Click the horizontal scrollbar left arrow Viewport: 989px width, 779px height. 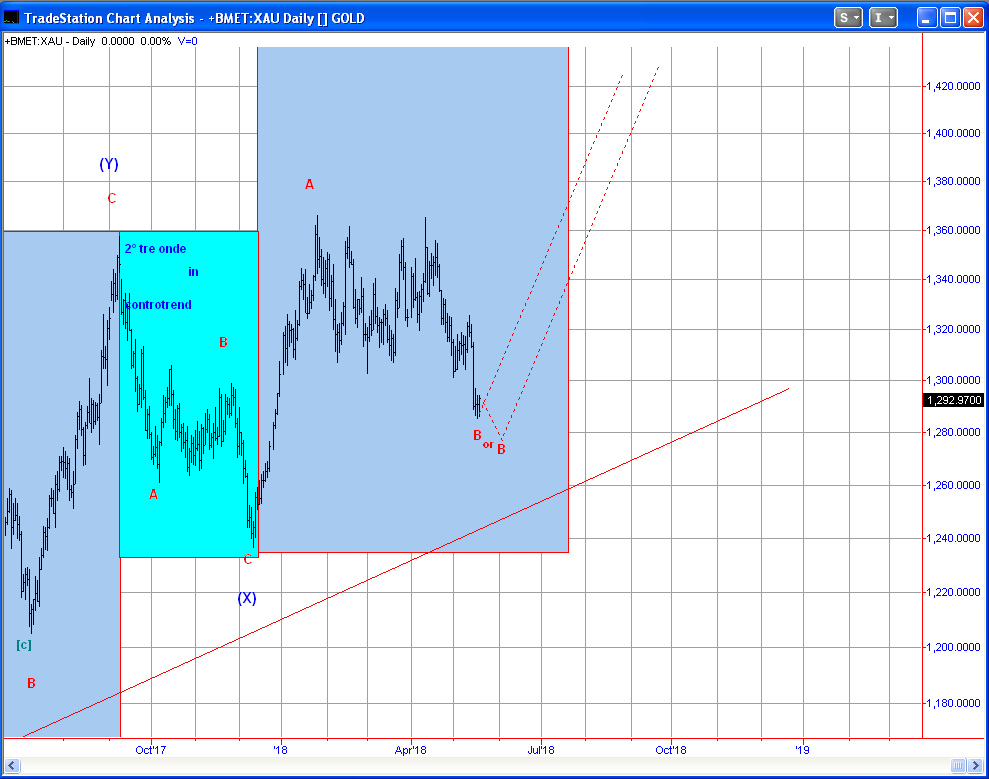coord(12,766)
